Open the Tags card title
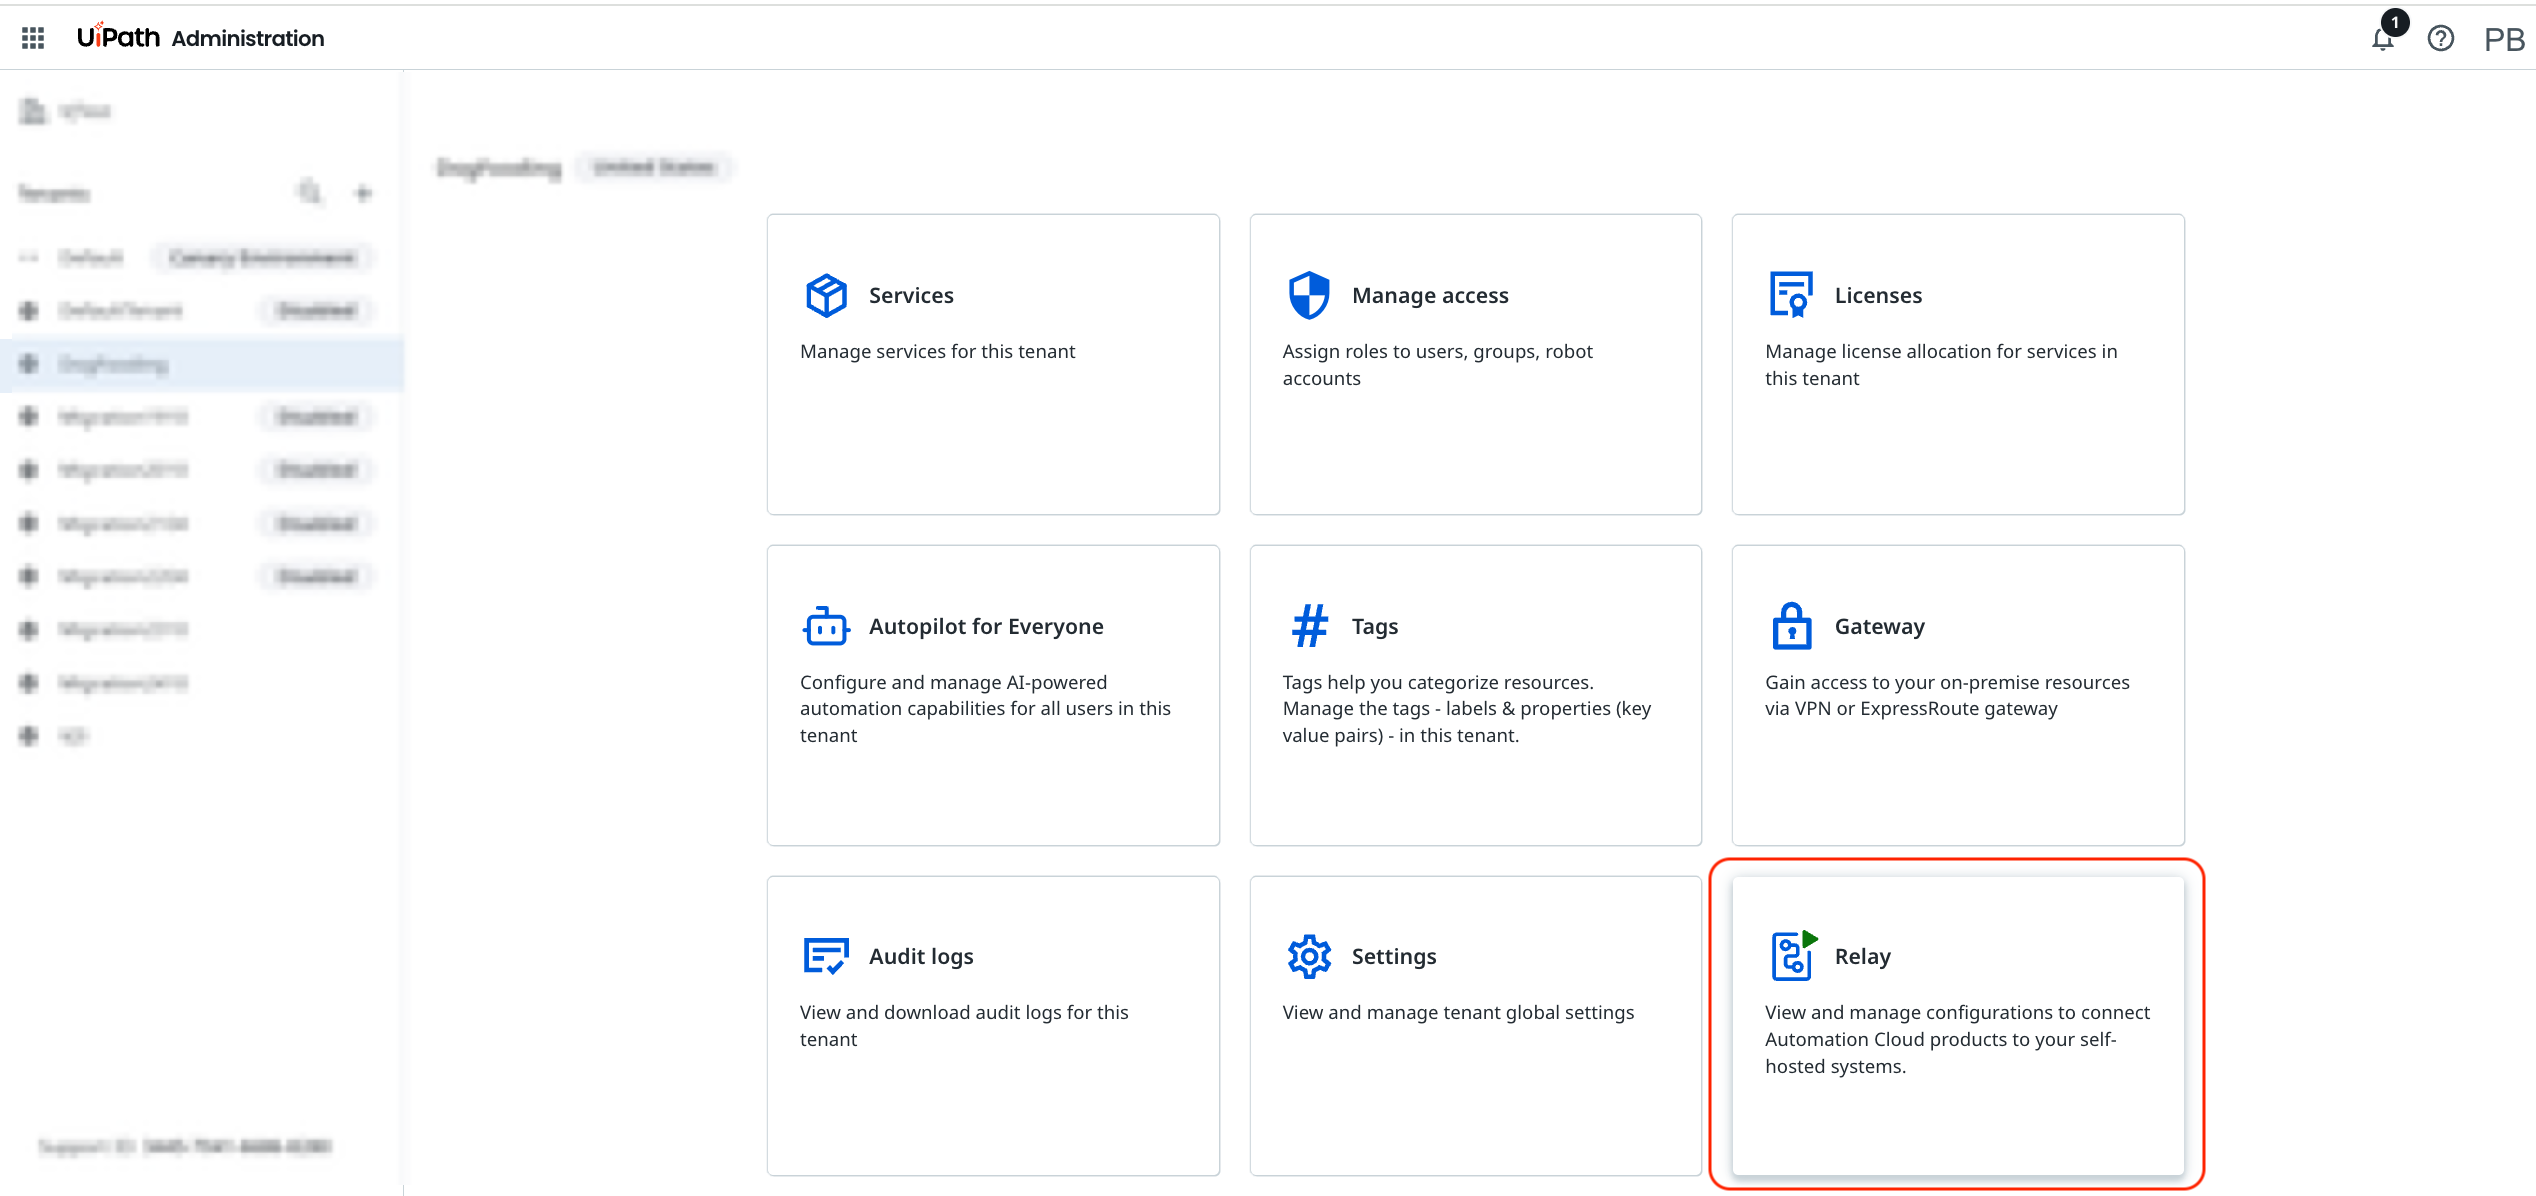 click(1375, 626)
